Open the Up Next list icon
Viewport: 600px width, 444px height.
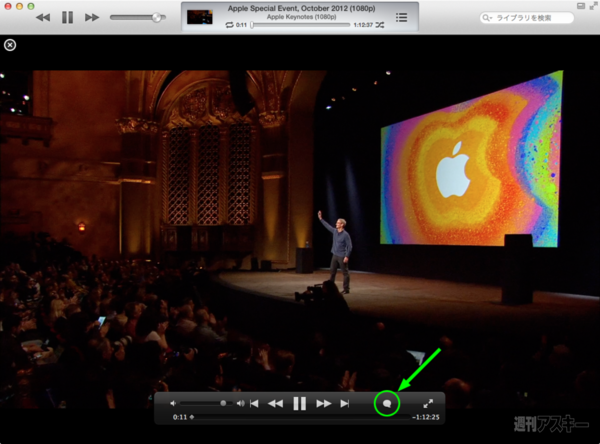401,17
